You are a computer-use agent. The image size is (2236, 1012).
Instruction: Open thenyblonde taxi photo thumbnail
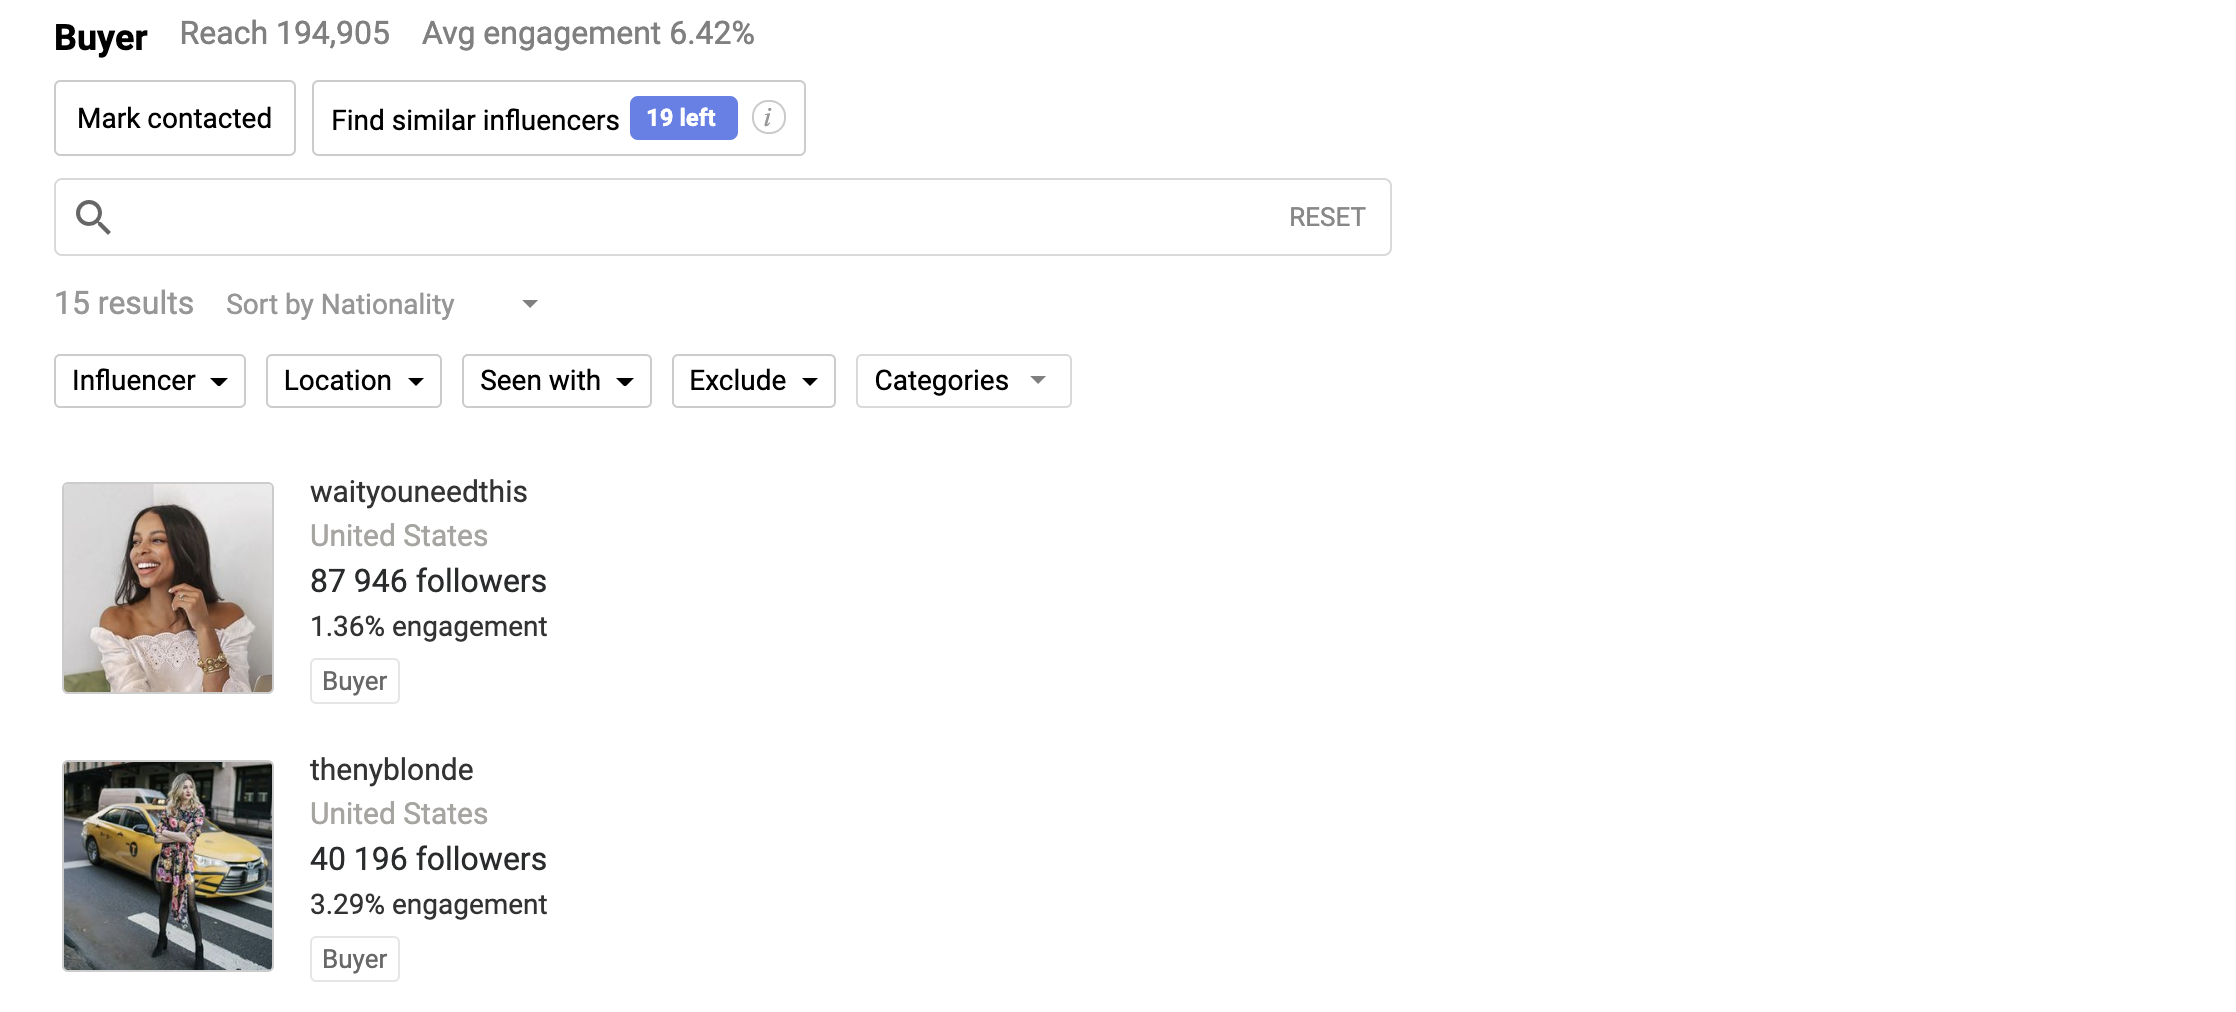click(x=168, y=866)
